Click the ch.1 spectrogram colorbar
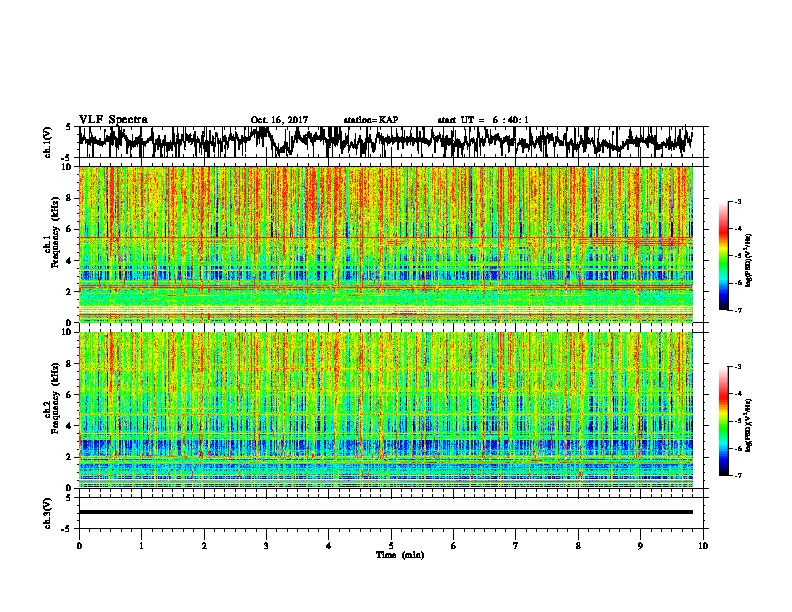 coord(724,256)
